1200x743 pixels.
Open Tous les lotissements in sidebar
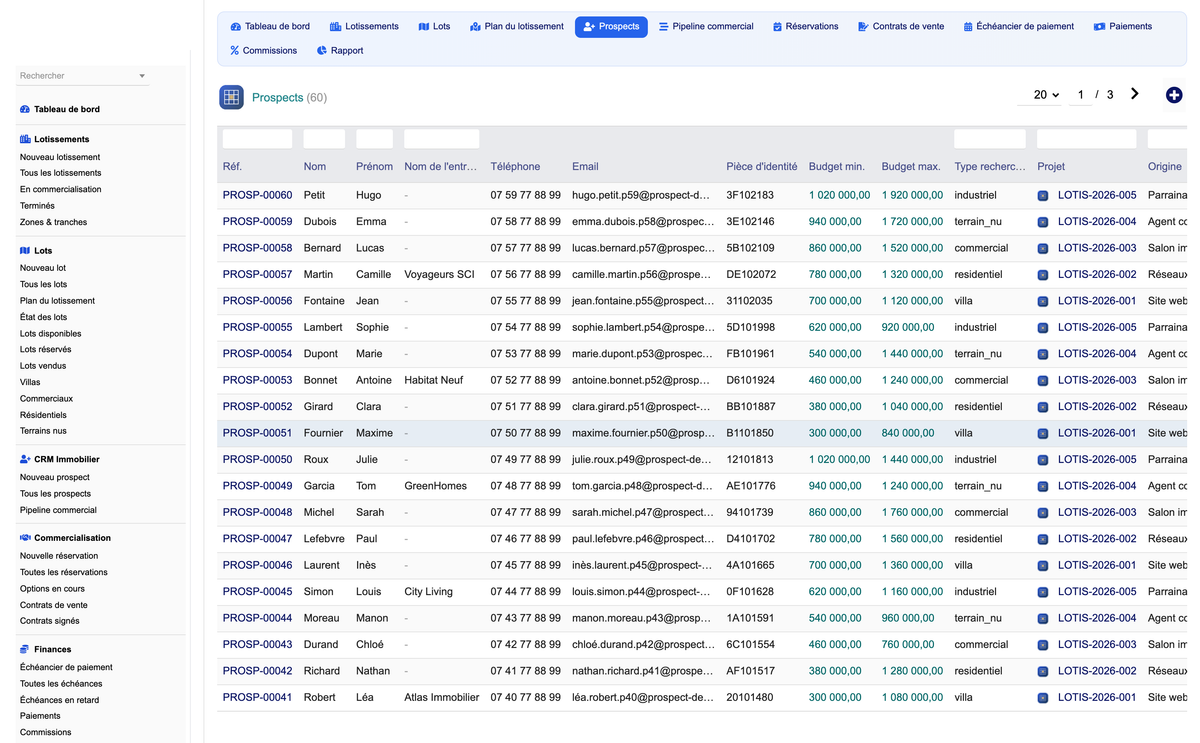click(61, 173)
